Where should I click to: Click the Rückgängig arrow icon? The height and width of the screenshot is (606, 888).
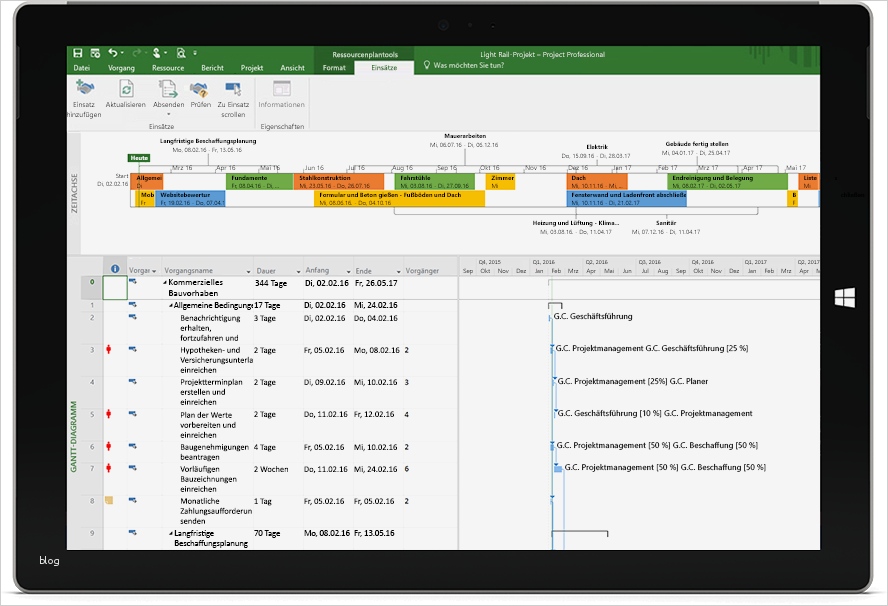(x=110, y=50)
